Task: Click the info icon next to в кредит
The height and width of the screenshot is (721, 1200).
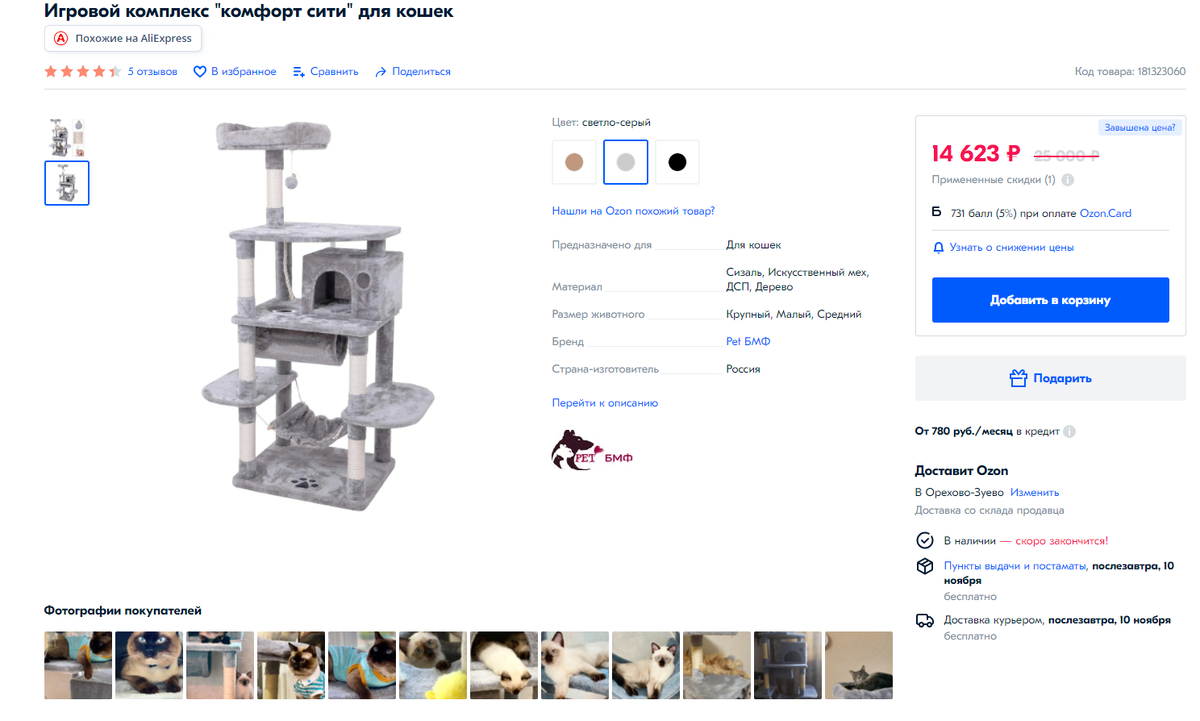Action: click(x=1070, y=432)
